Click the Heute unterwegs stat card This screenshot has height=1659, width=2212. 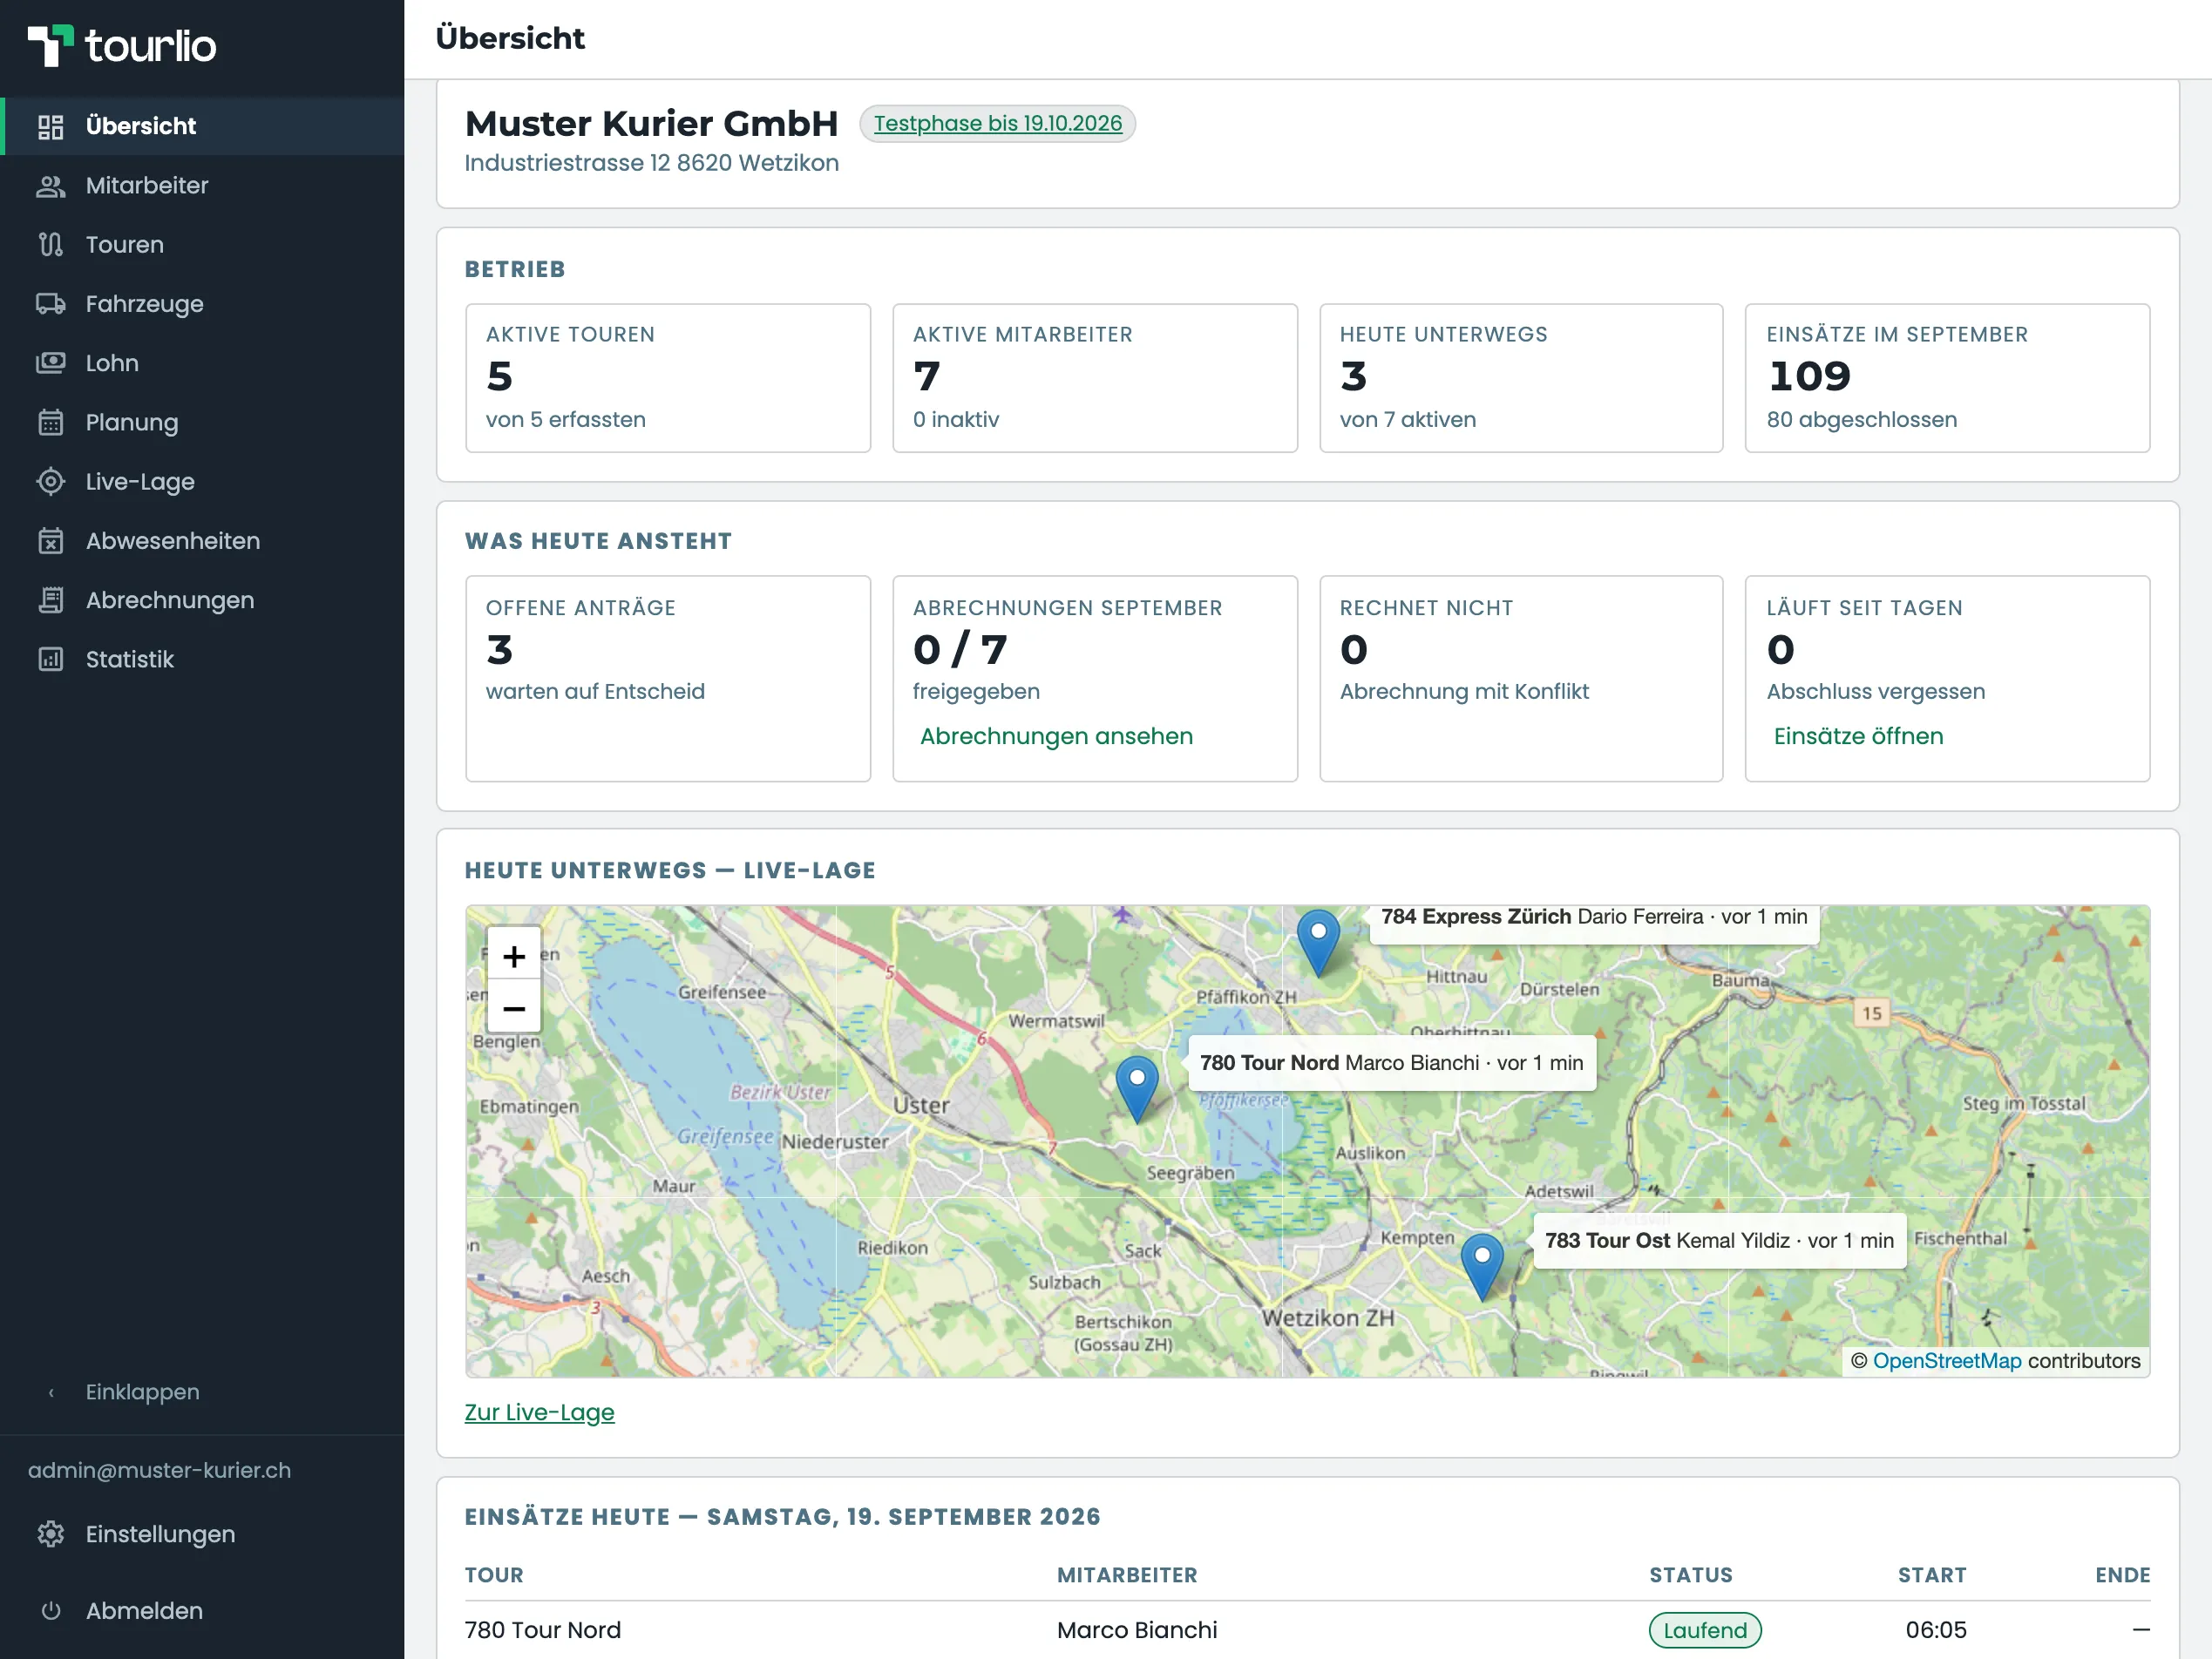tap(1521, 378)
